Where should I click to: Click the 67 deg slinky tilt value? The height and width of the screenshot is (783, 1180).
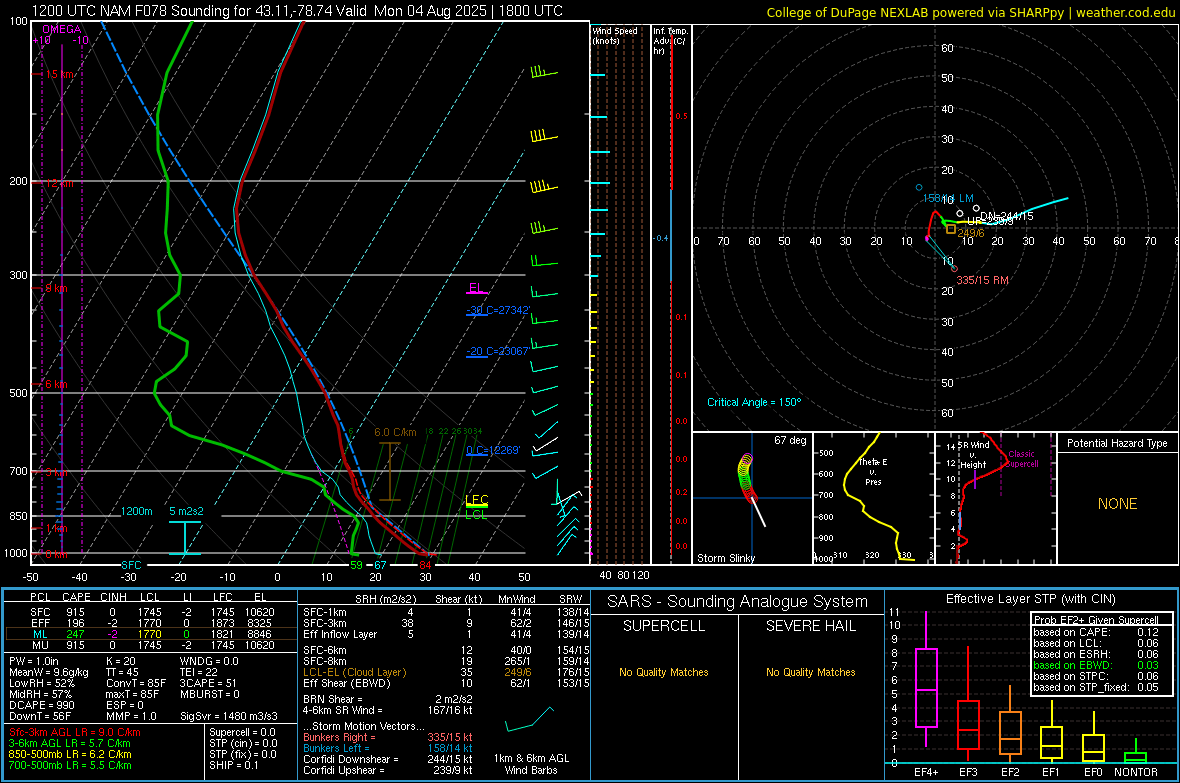[790, 440]
